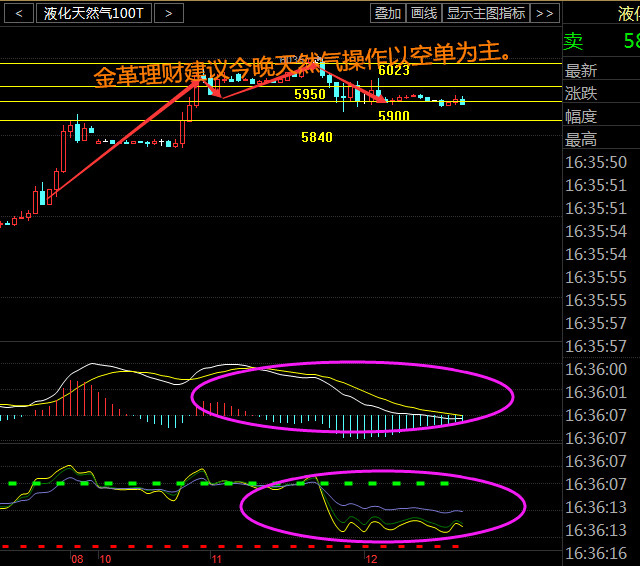This screenshot has height=566, width=640.
Task: Click the 5840 support level label
Action: (317, 137)
